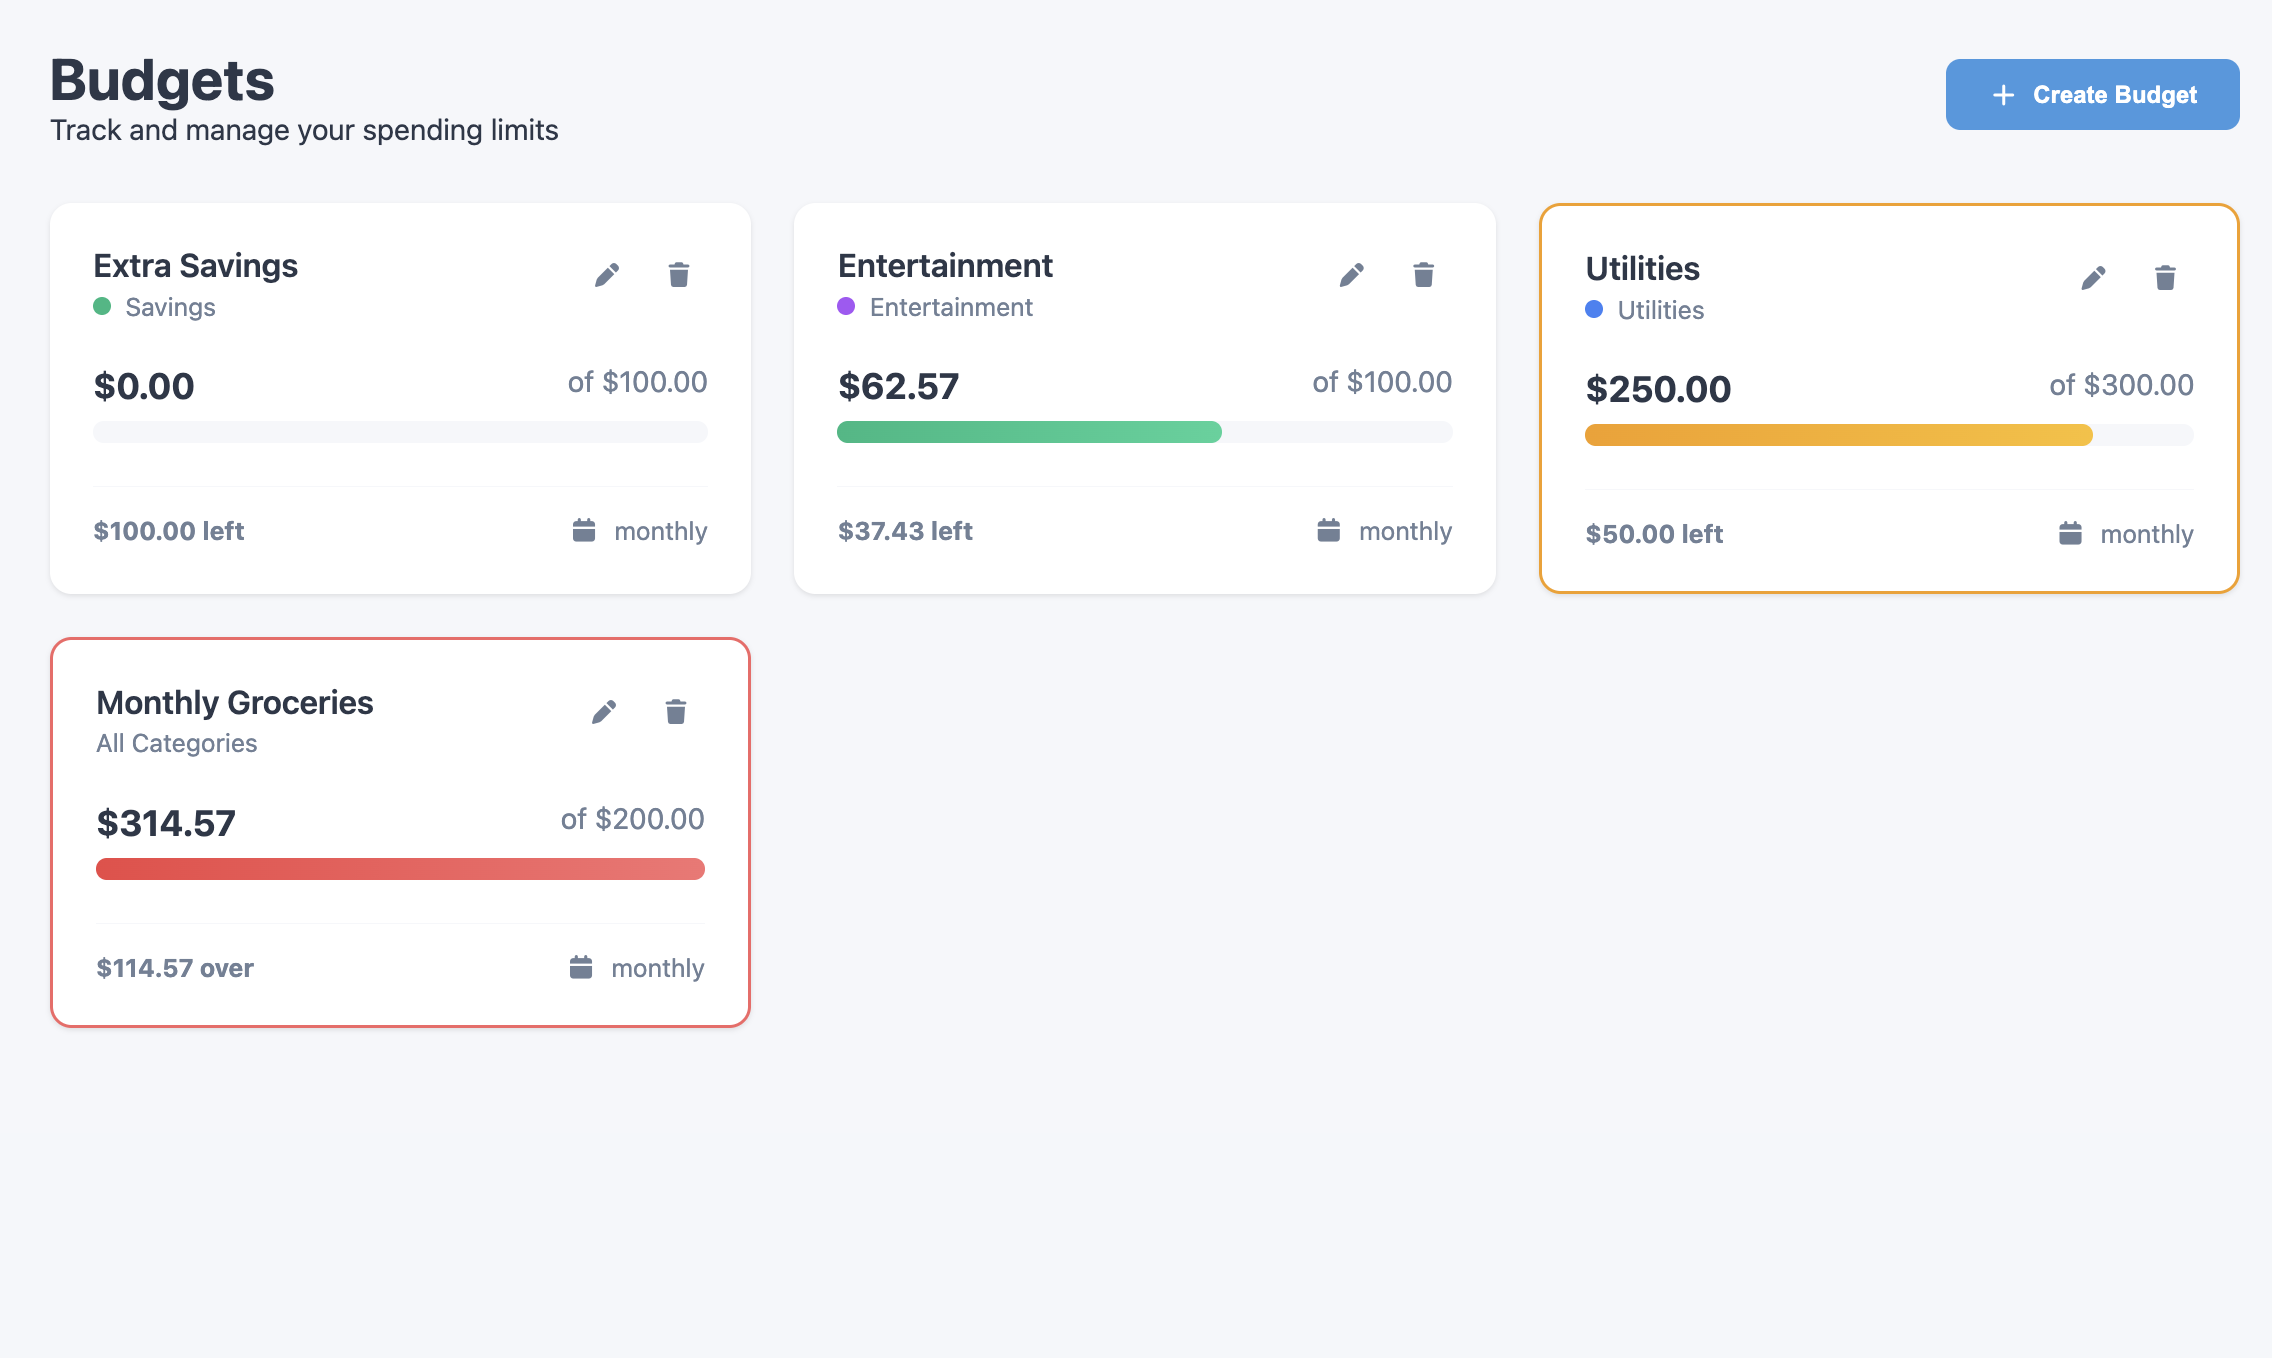Click the Monthly Groceries red progress bar
Screen dimensions: 2272x1358
[400, 869]
